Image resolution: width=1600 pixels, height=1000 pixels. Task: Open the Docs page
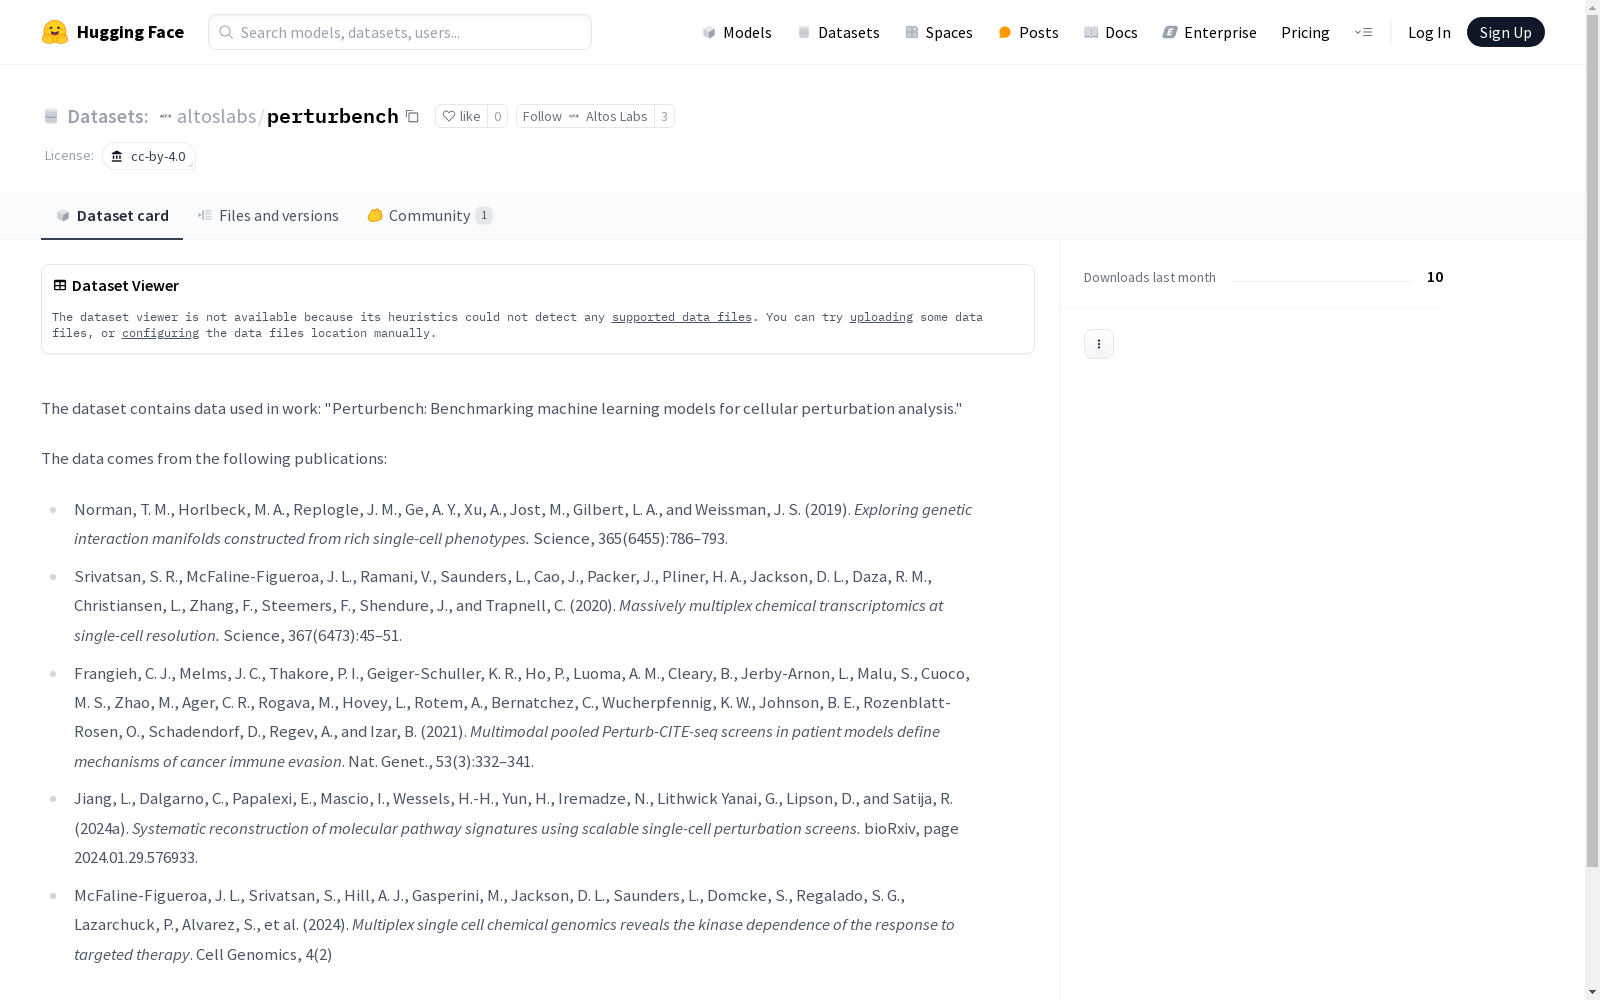(1110, 32)
